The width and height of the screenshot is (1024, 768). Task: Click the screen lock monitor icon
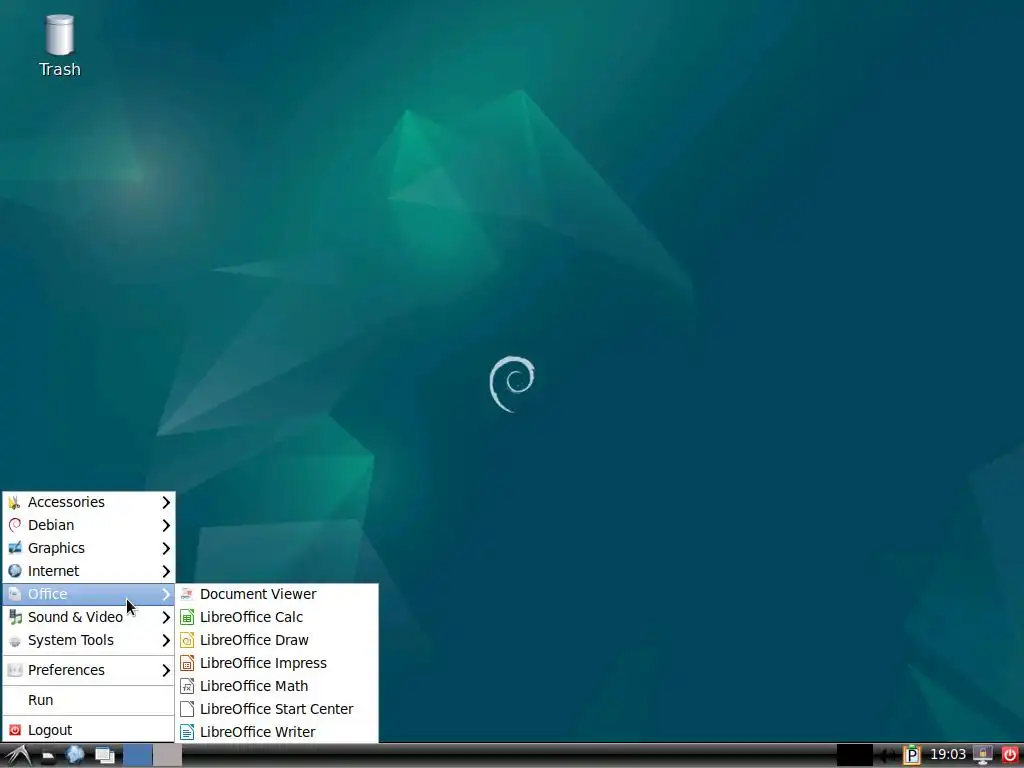pos(983,756)
